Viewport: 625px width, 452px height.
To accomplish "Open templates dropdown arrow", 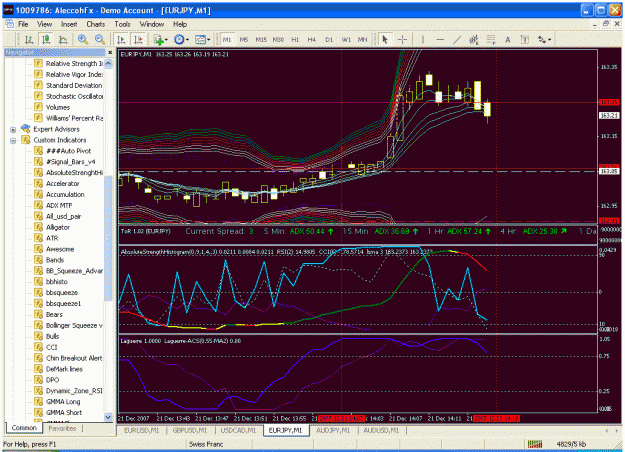I will (208, 40).
